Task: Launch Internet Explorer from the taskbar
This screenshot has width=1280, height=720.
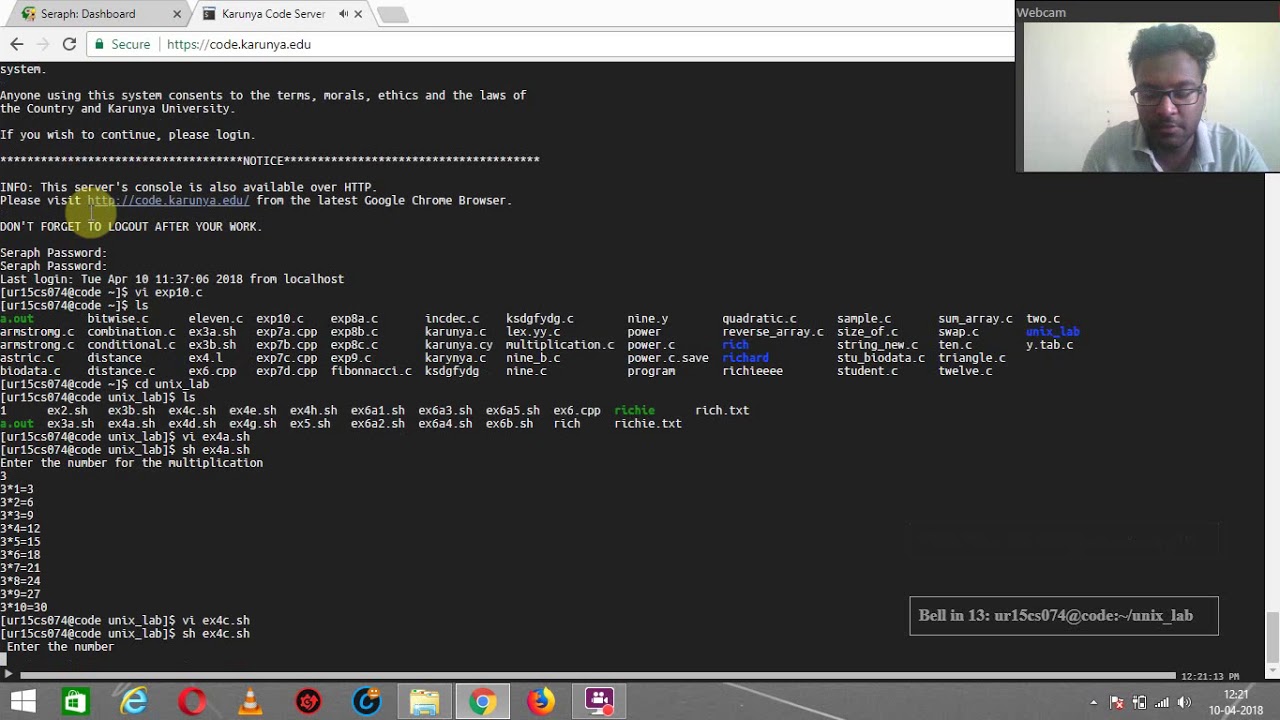Action: pyautogui.click(x=133, y=702)
